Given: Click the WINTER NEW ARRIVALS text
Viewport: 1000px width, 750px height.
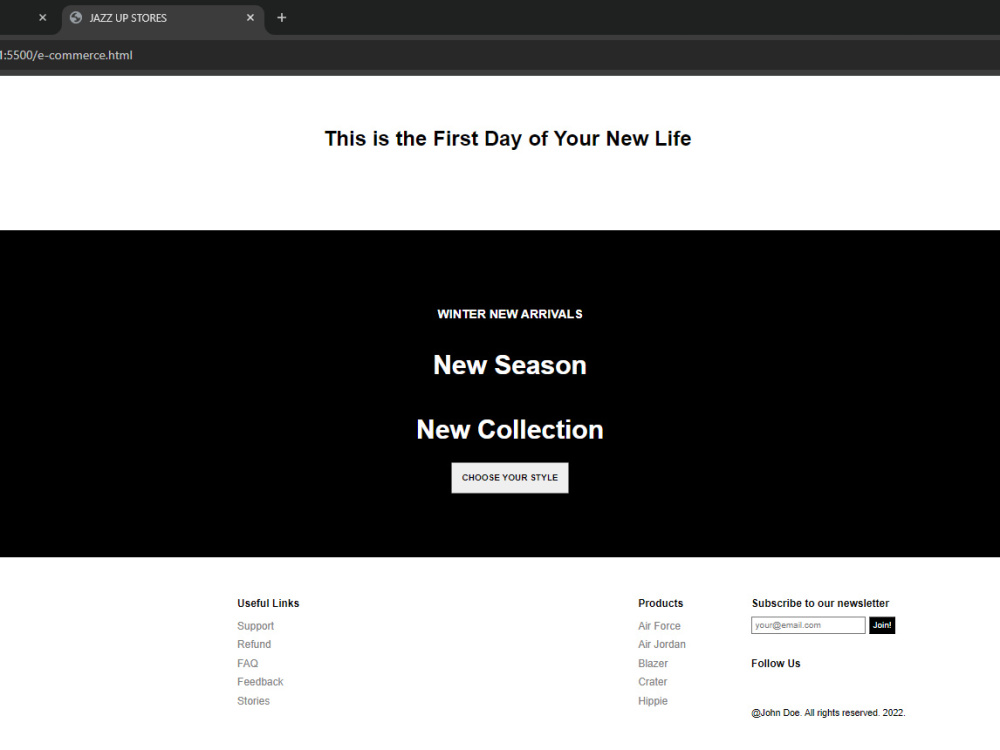Looking at the screenshot, I should pyautogui.click(x=510, y=314).
